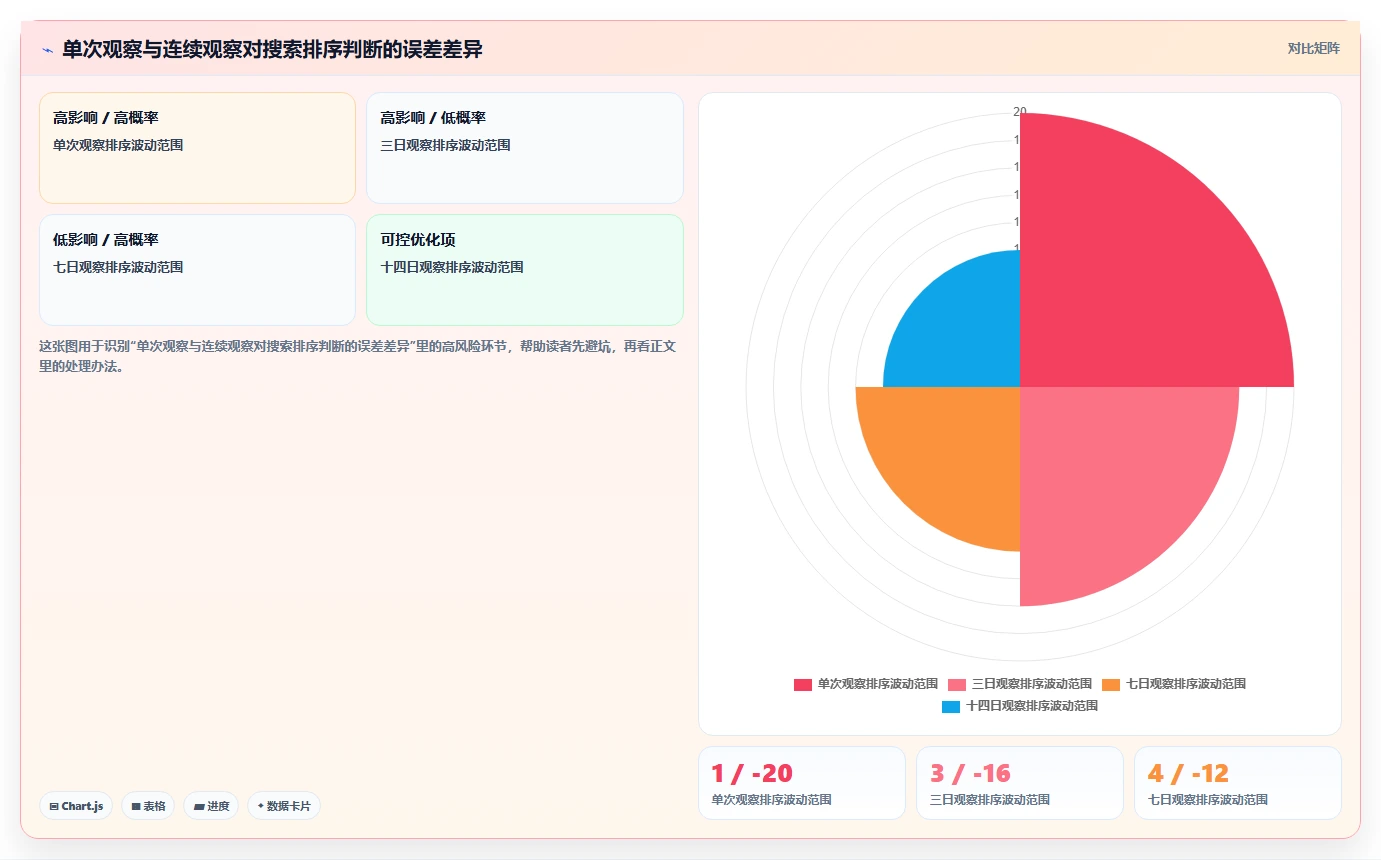
Task: Select the 进度 chip
Action: 211,806
